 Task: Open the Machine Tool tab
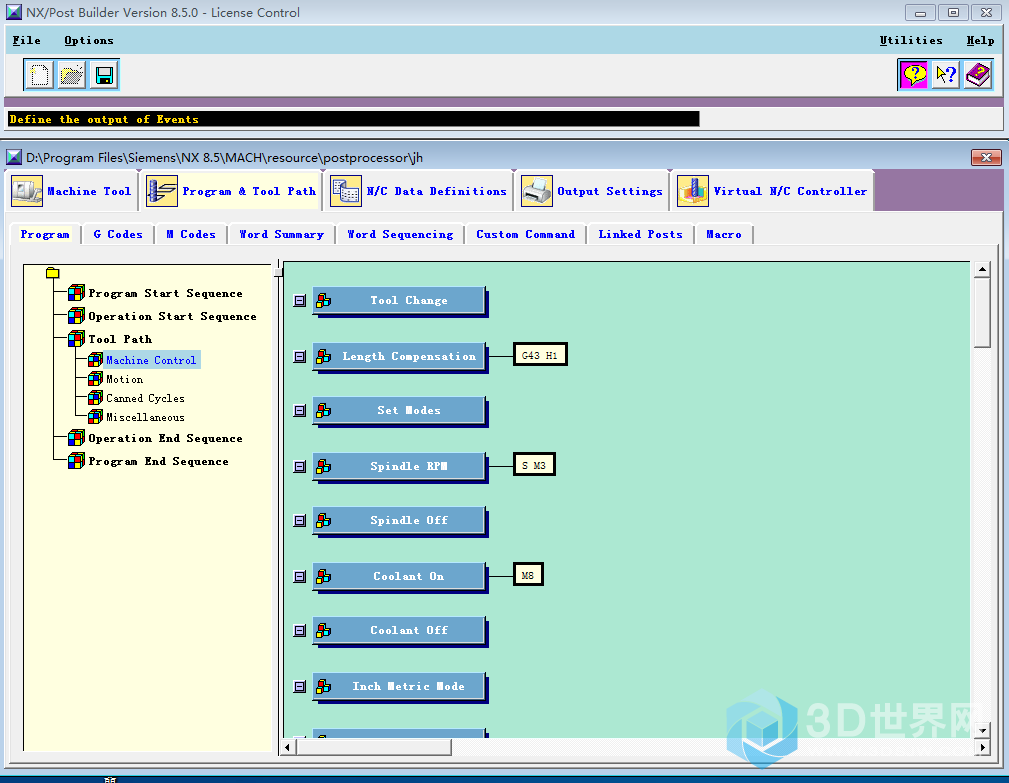(x=72, y=191)
